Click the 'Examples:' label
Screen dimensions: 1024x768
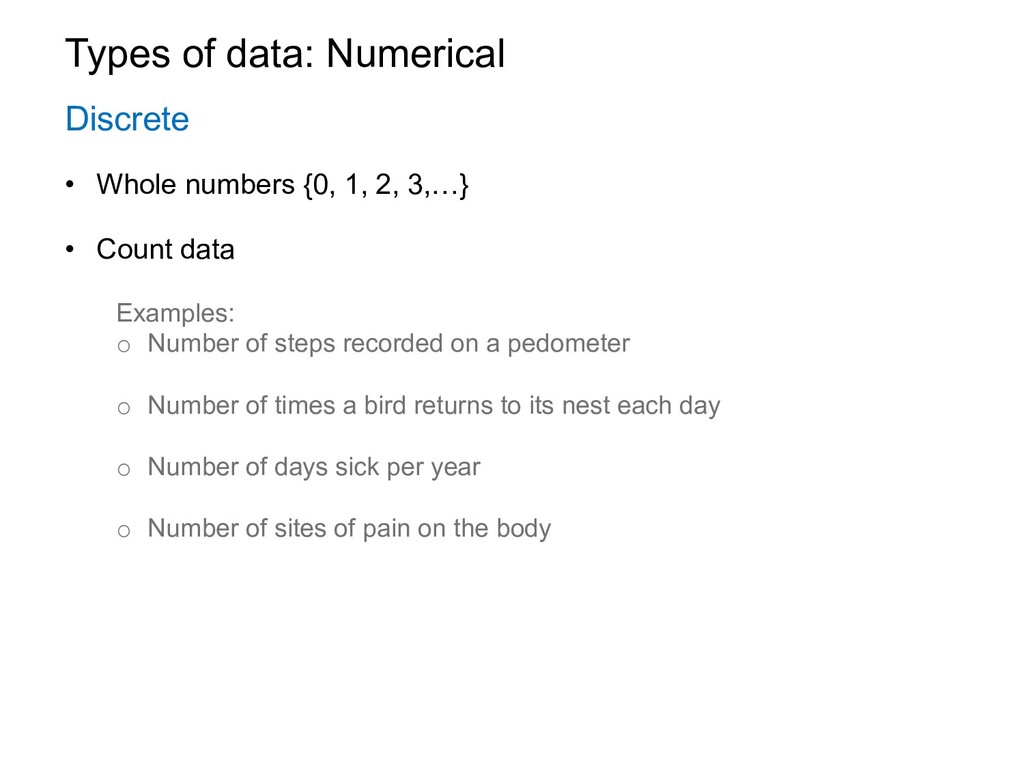pos(175,313)
